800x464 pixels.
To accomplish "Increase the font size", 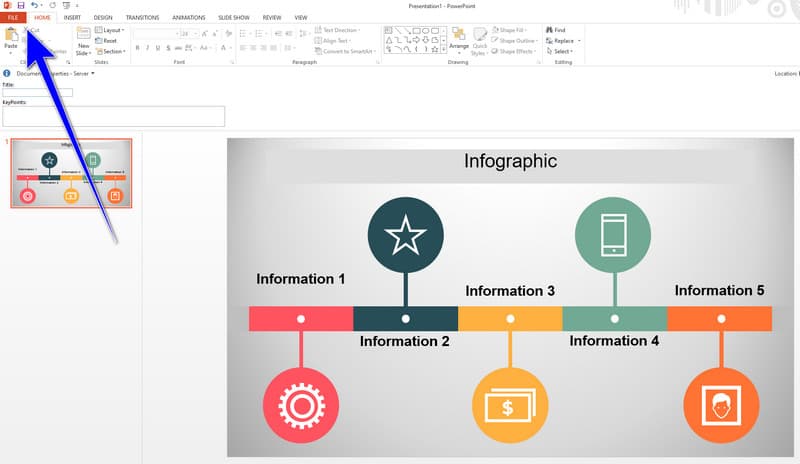I will point(205,34).
